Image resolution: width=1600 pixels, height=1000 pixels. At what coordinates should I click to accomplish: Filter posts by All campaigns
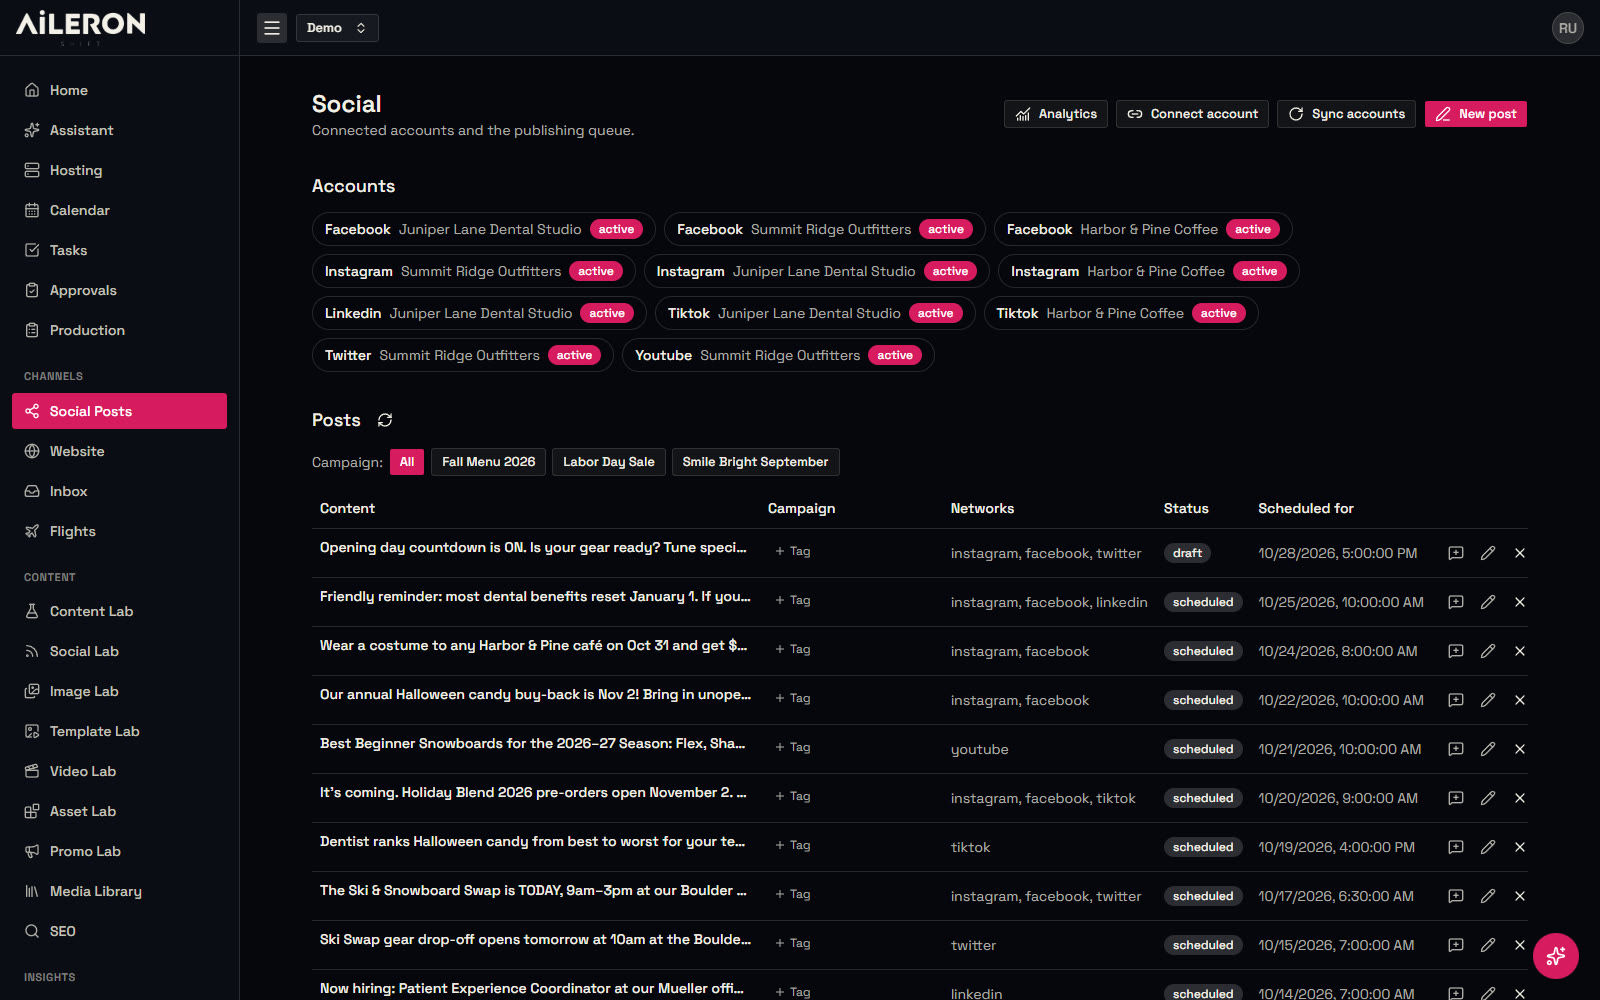407,462
